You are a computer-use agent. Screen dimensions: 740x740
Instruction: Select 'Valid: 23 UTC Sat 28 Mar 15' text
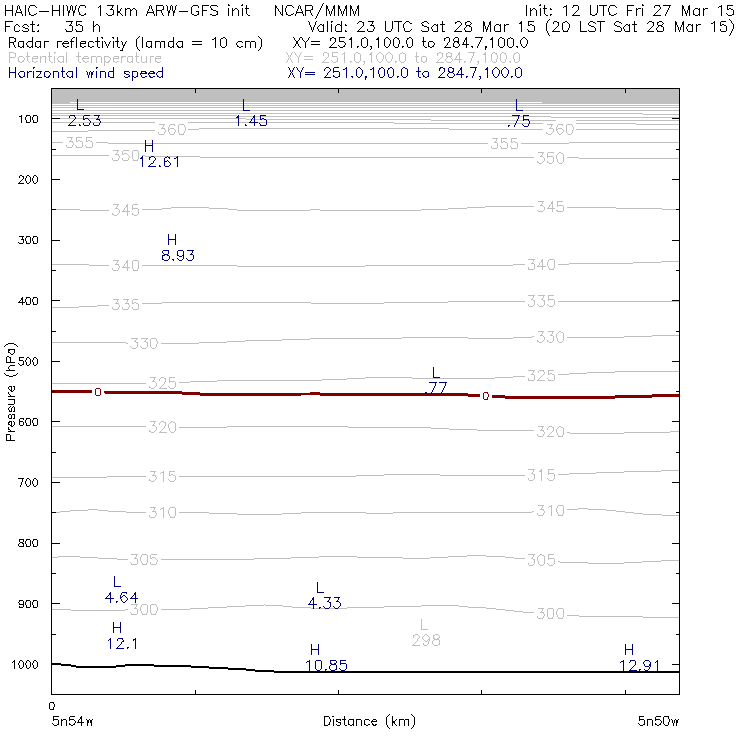click(421, 27)
